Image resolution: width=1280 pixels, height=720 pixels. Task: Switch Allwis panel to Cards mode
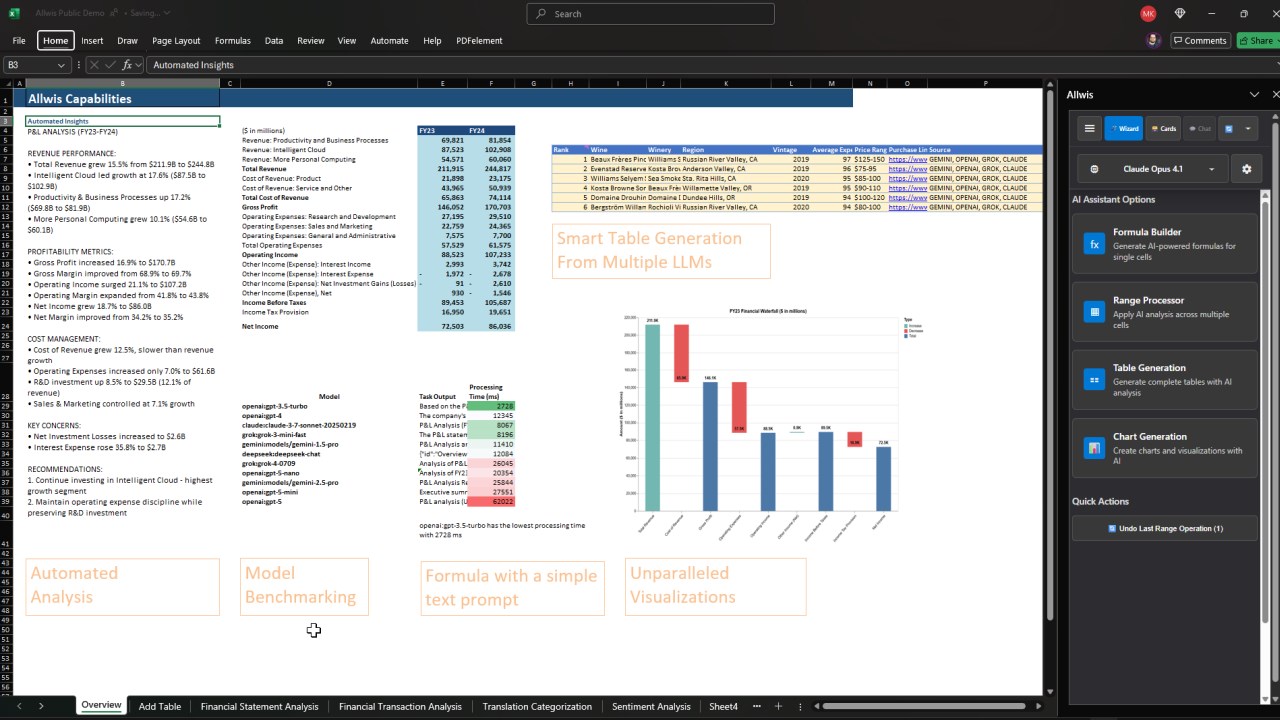point(1162,129)
